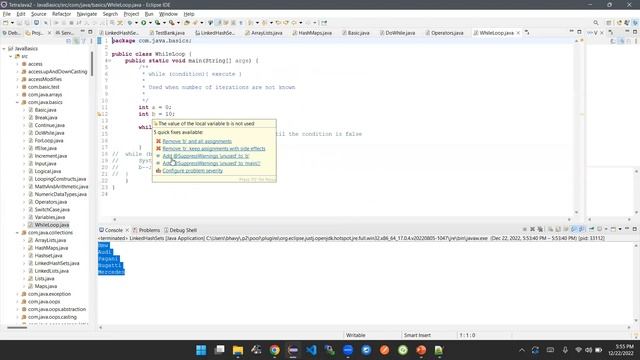Click Add @SuppressWarnings 'unused' to 'b'
The width and height of the screenshot is (640, 360).
[206, 156]
